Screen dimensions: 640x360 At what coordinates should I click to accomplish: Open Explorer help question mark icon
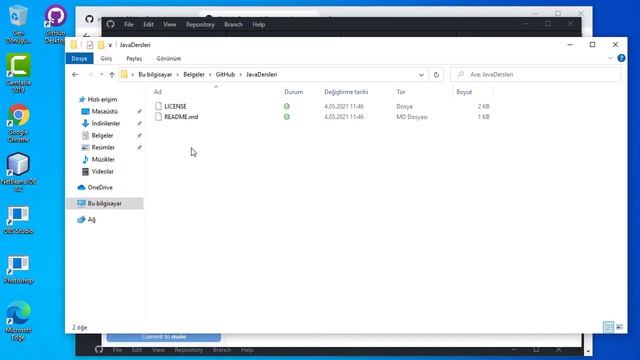[621, 58]
